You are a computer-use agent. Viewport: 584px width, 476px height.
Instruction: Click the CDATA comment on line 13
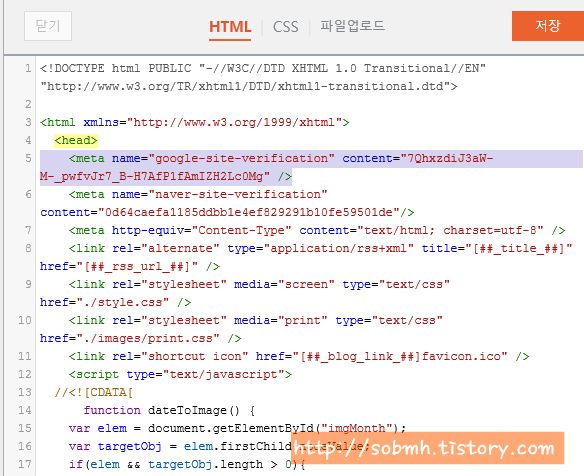[93, 392]
